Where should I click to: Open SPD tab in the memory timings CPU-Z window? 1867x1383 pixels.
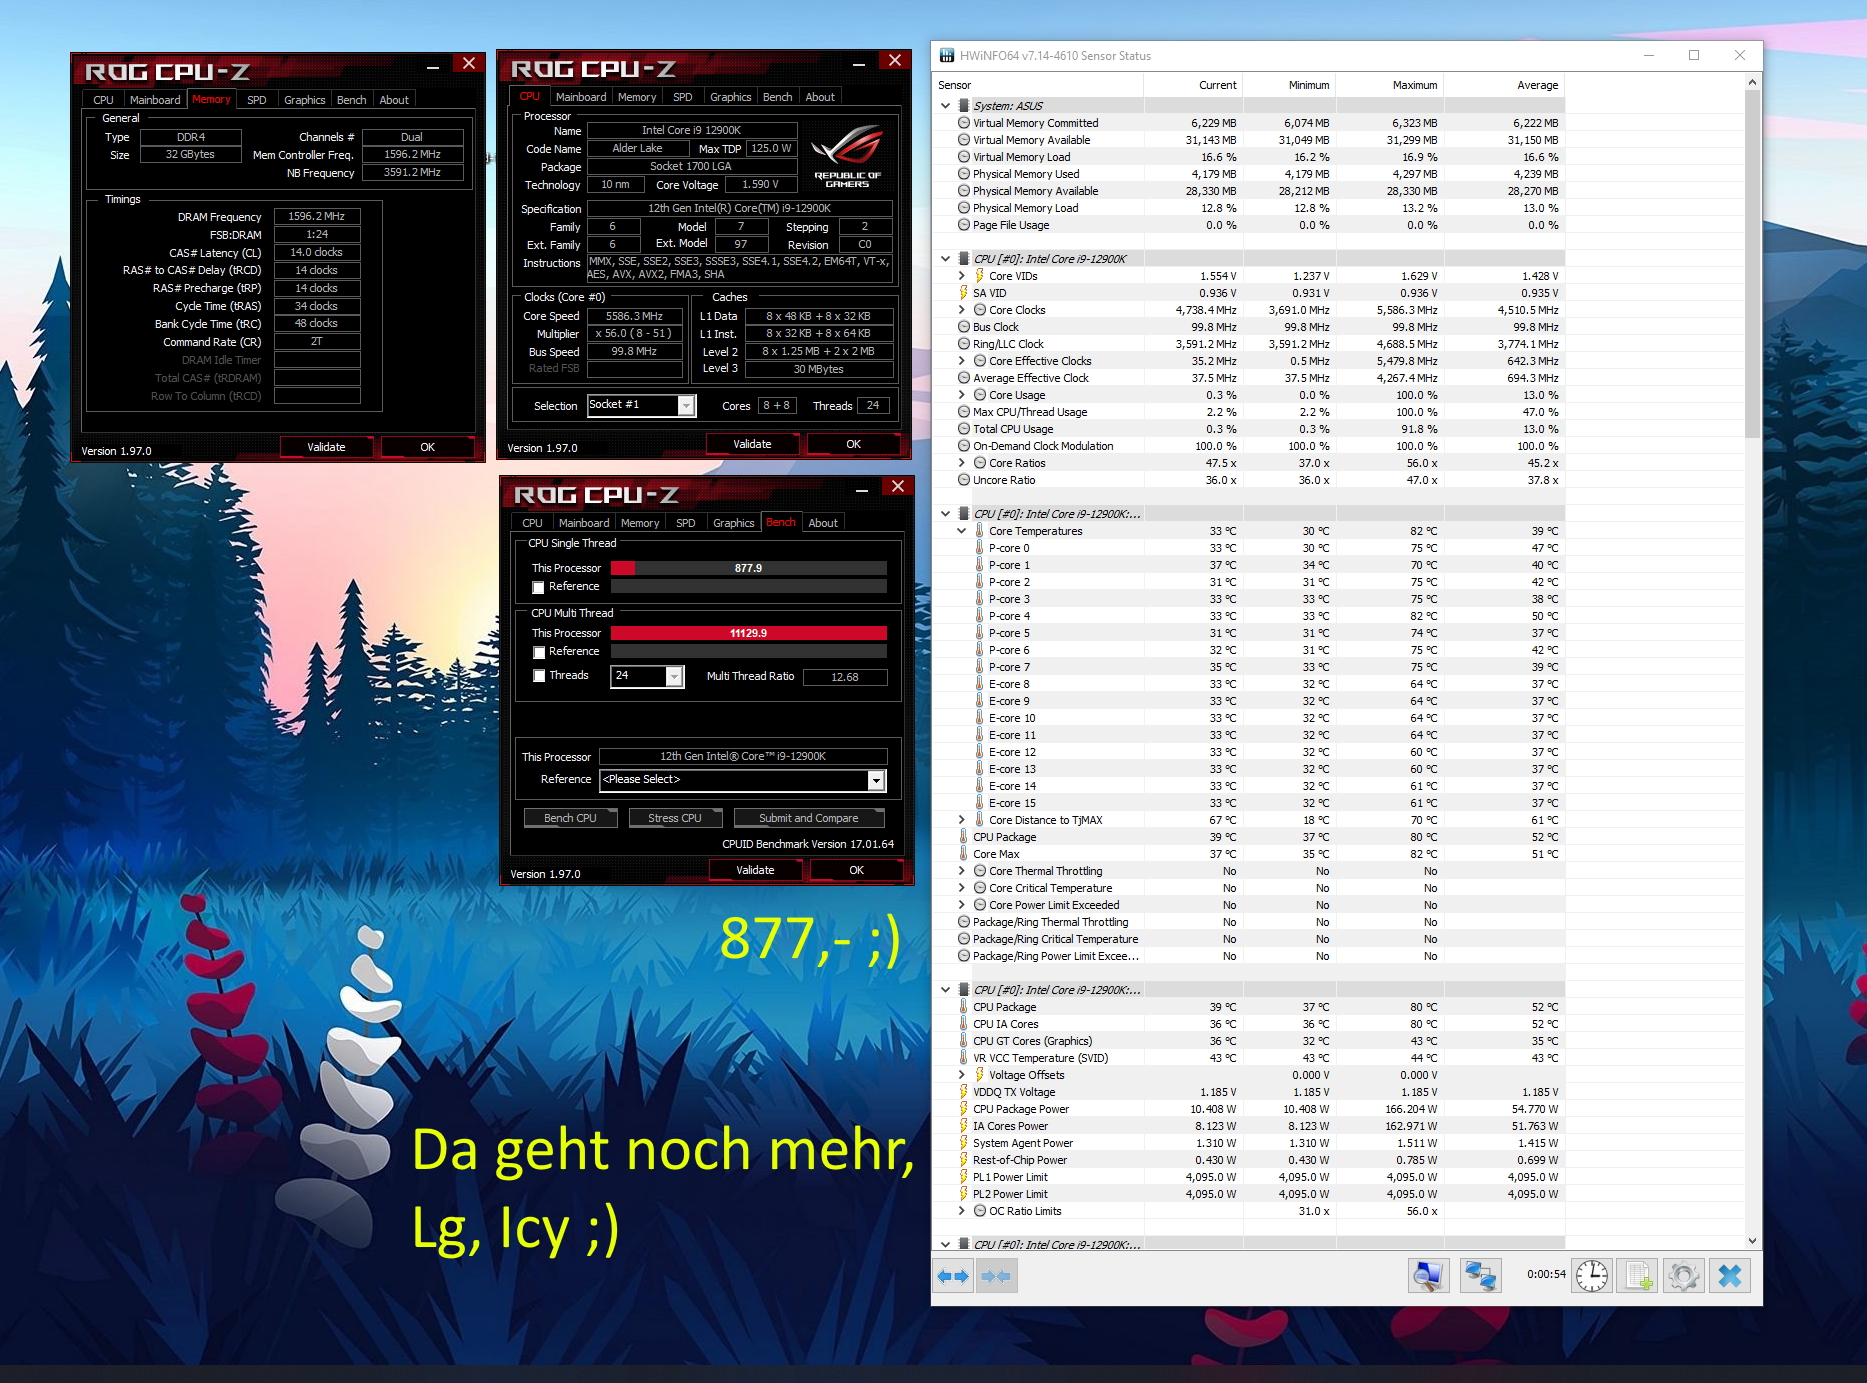coord(257,100)
